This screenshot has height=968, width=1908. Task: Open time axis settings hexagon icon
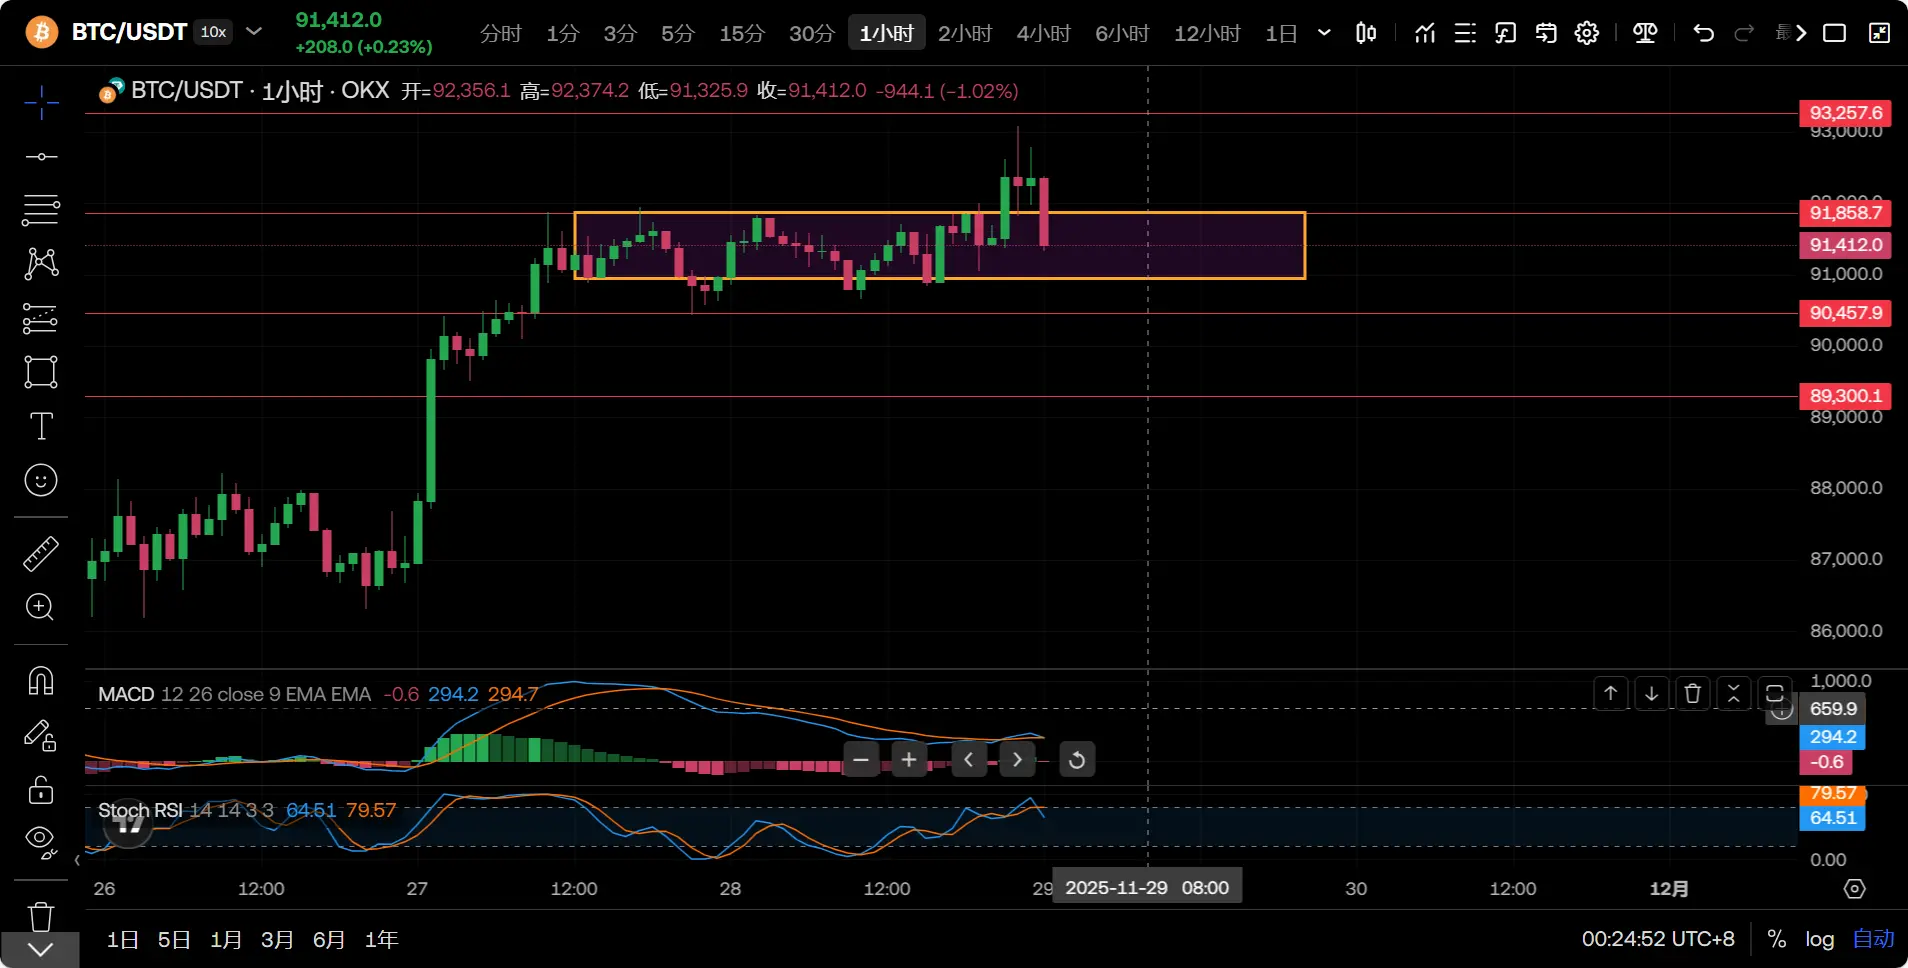tap(1854, 889)
